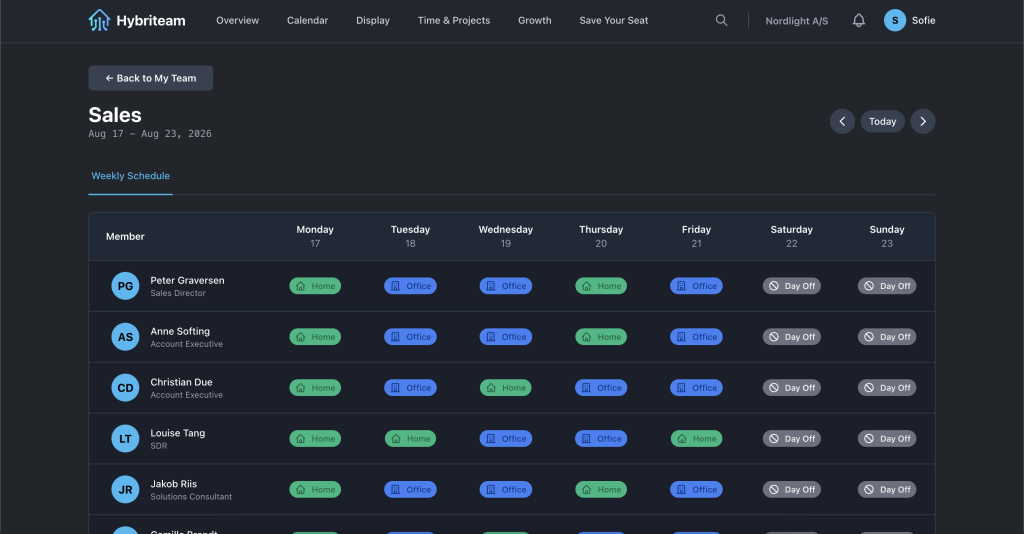Click Anne Softing's name
1024x534 pixels.
[x=180, y=331]
